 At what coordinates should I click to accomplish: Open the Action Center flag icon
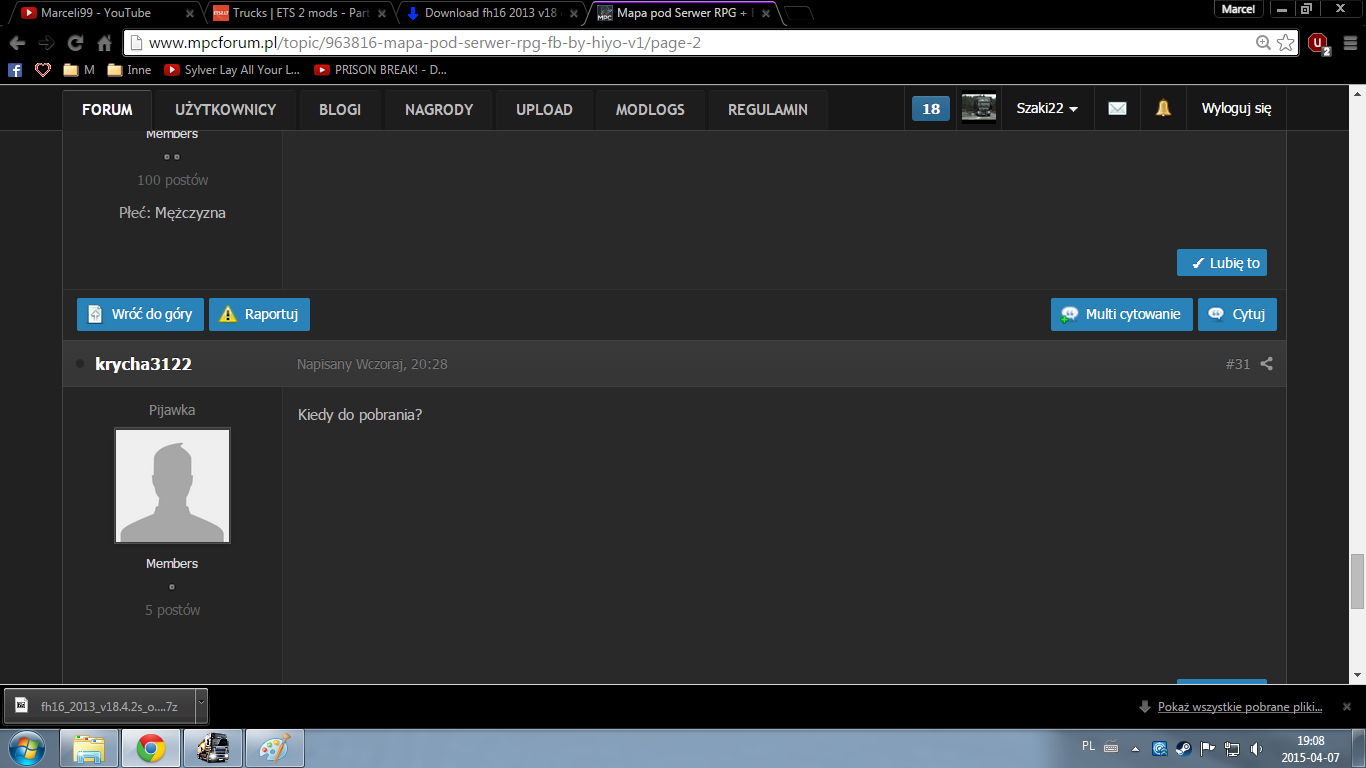click(x=1208, y=748)
